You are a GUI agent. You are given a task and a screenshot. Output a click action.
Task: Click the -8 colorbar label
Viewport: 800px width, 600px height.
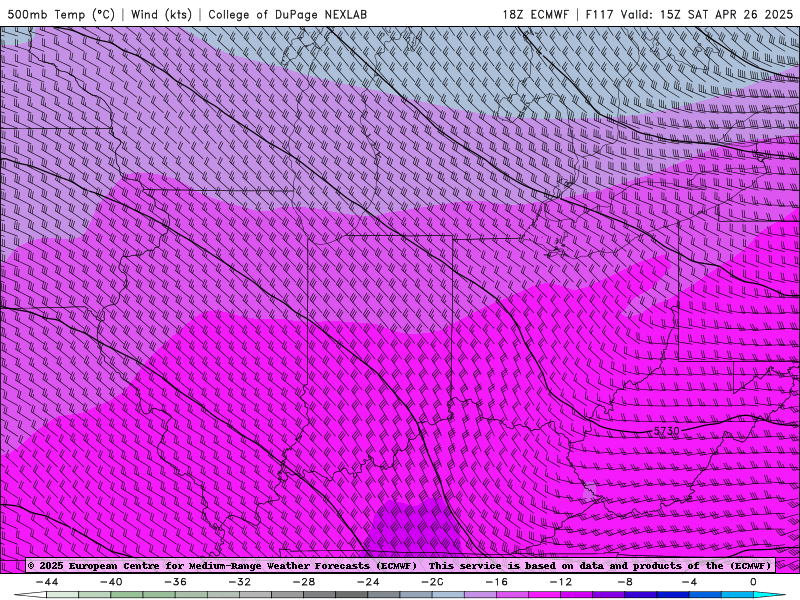624,582
